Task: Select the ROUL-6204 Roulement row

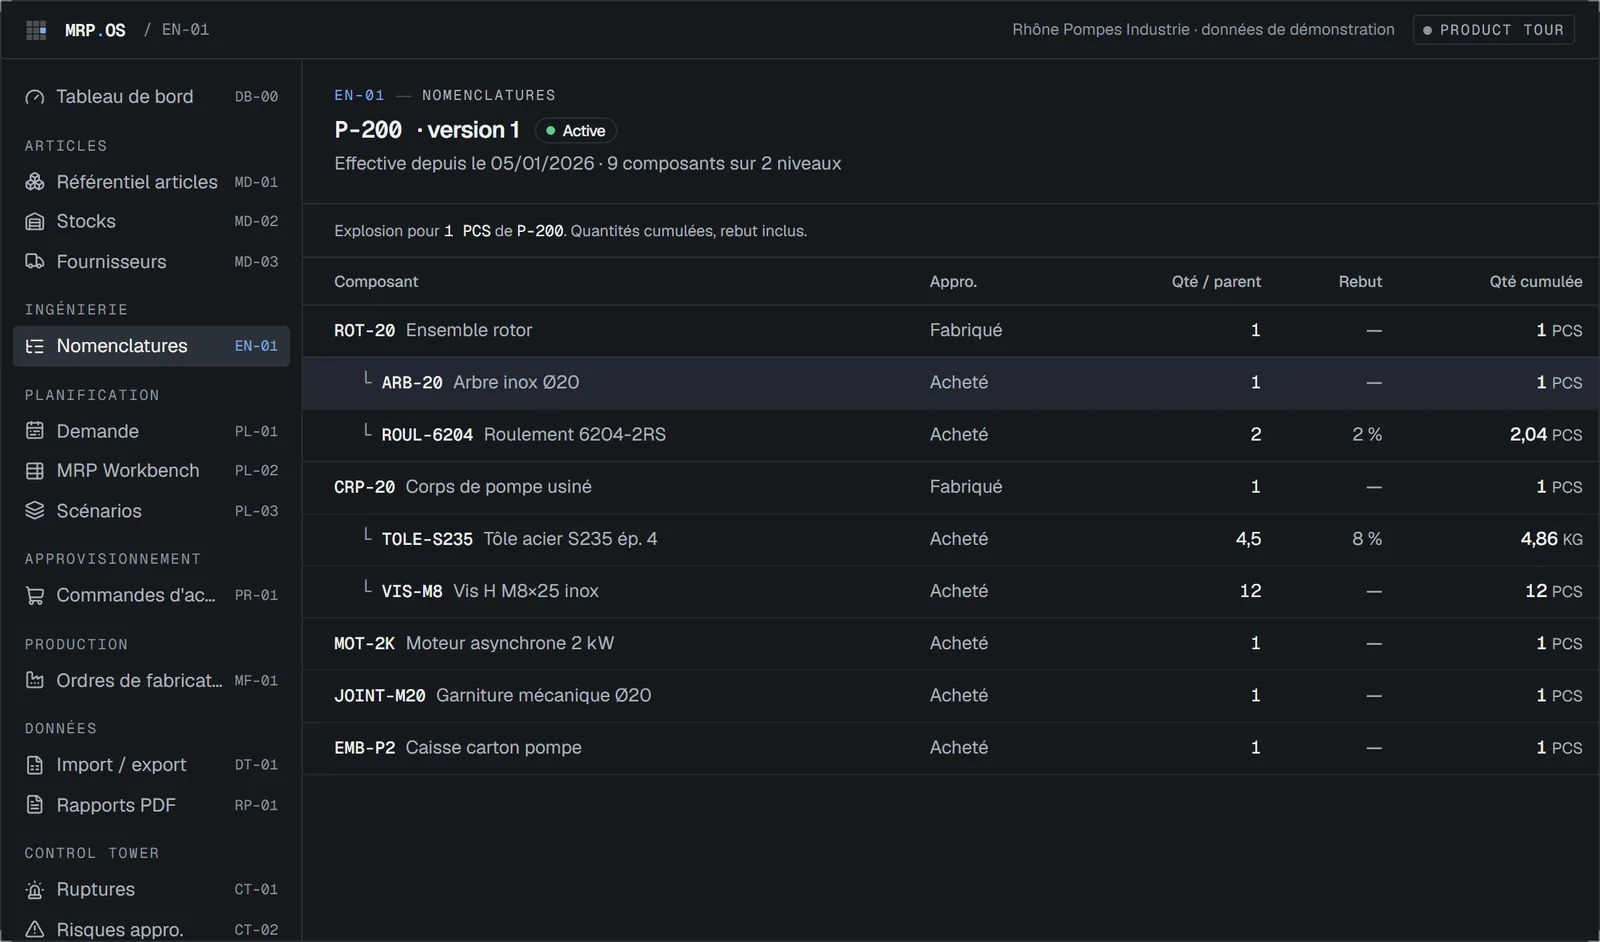Action: (x=951, y=435)
